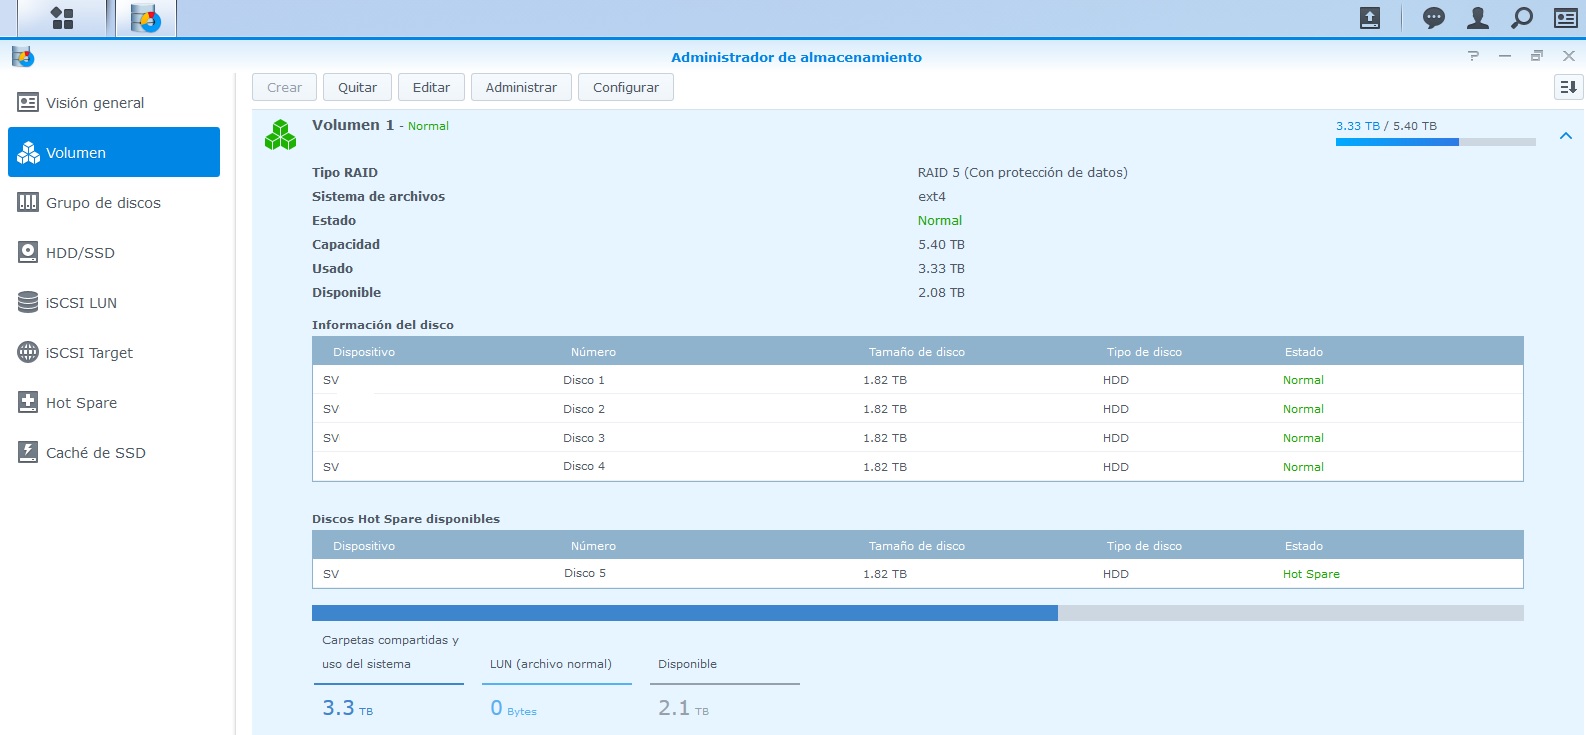Collapse the Volumen 1 details chevron
The width and height of the screenshot is (1586, 735).
click(x=1565, y=136)
